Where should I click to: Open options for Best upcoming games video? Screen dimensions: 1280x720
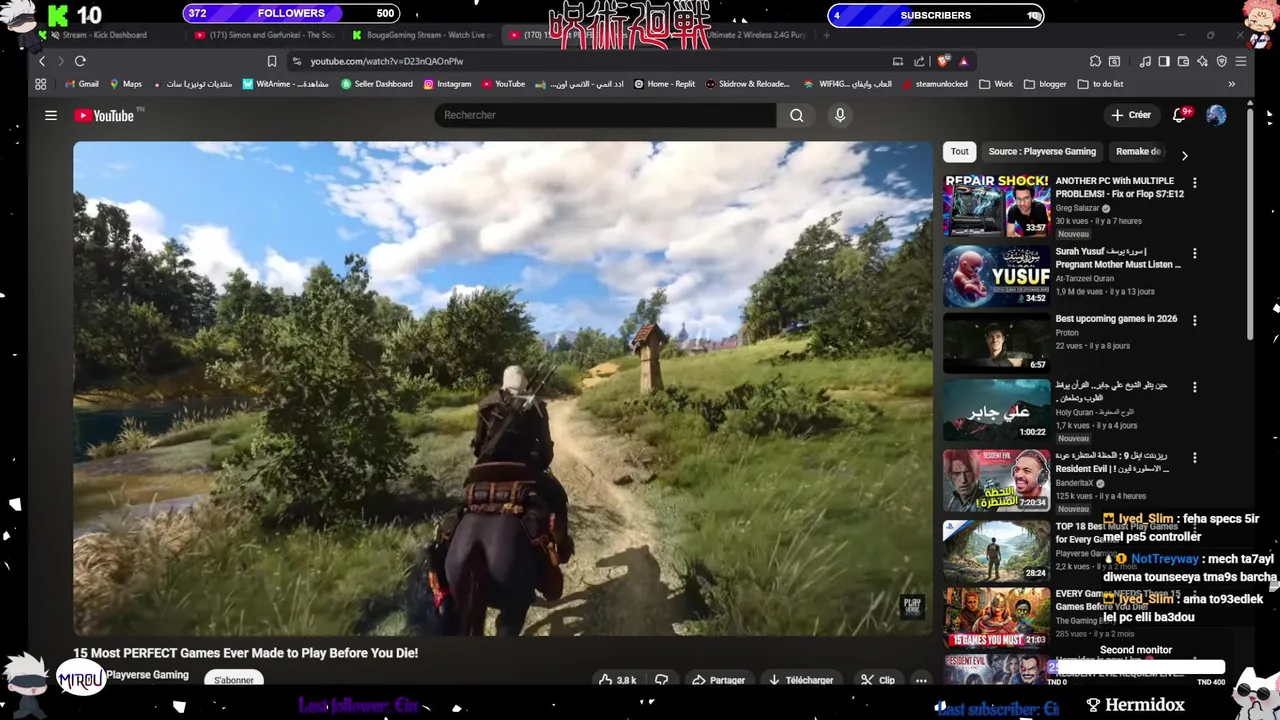pyautogui.click(x=1194, y=320)
